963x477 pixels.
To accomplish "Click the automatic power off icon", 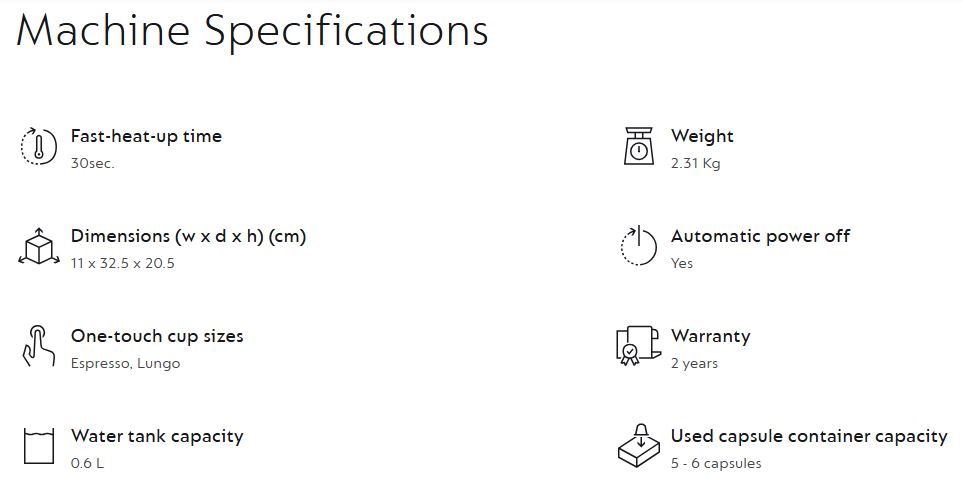I will coord(639,246).
